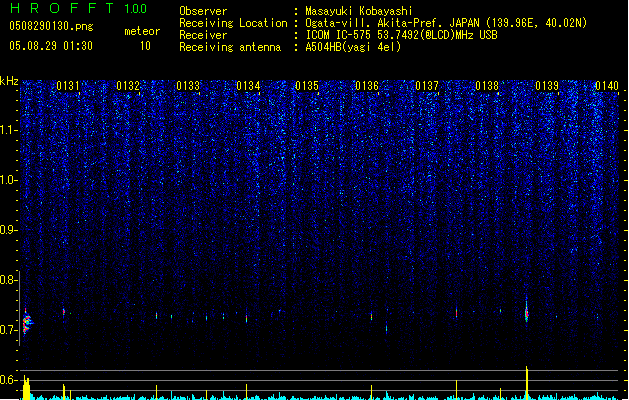Click the meteor echo just before 0138
The height and width of the screenshot is (400, 629).
point(457,313)
